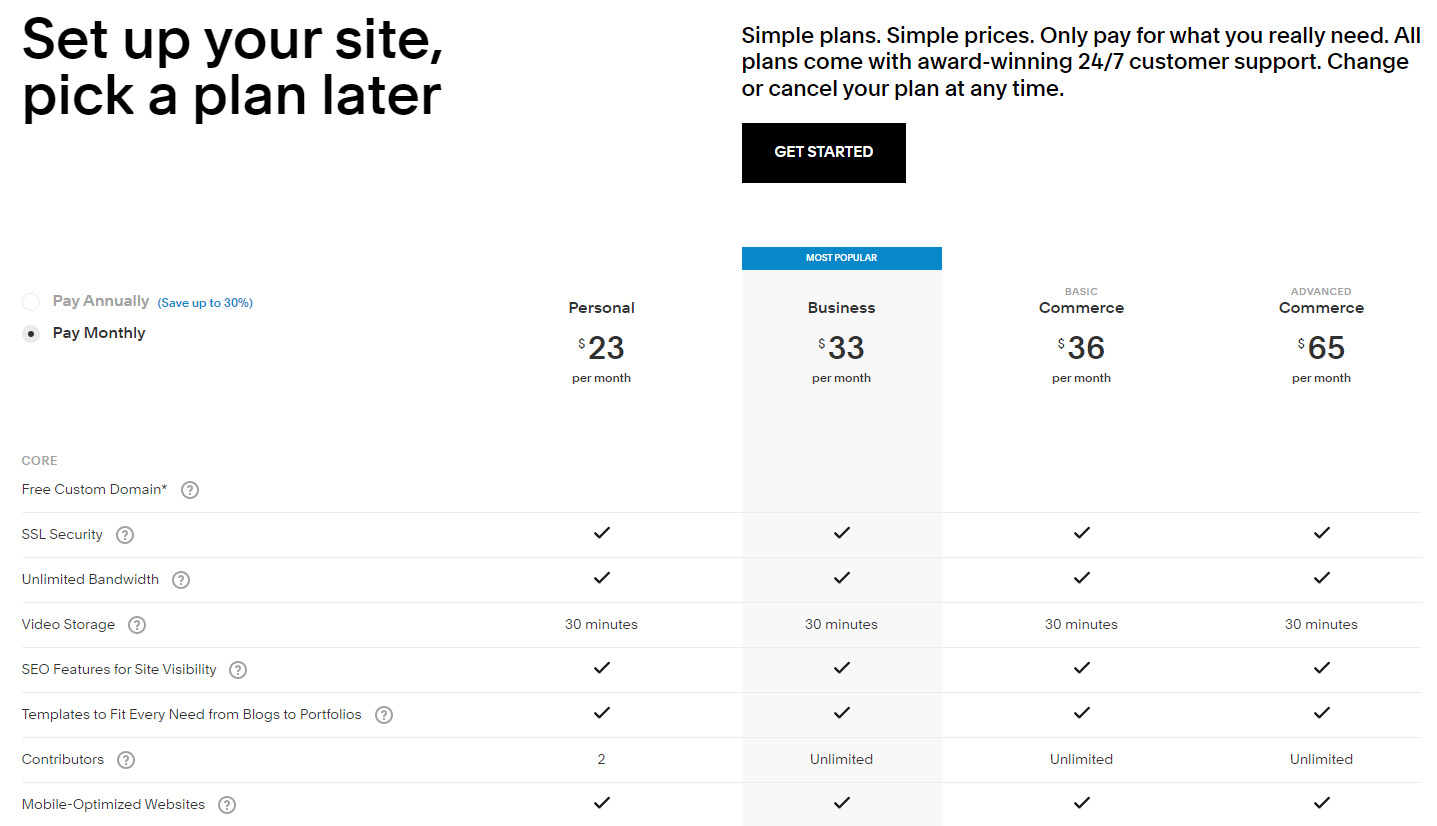Viewport: 1437px width, 826px height.
Task: Choose the Advanced Commerce plan heading
Action: click(x=1321, y=308)
